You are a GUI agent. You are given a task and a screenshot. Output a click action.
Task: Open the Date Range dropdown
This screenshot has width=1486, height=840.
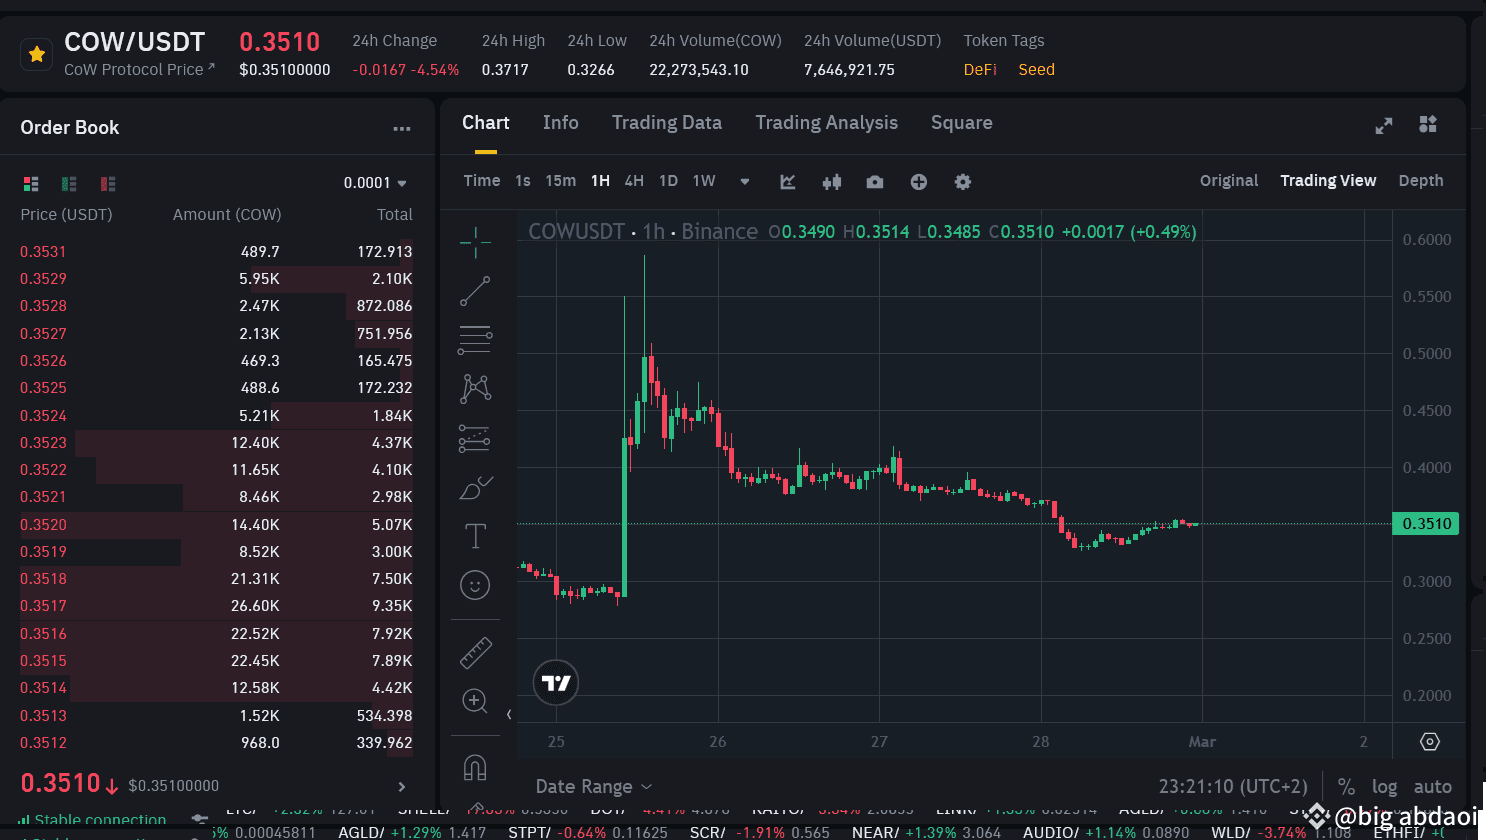pyautogui.click(x=594, y=787)
